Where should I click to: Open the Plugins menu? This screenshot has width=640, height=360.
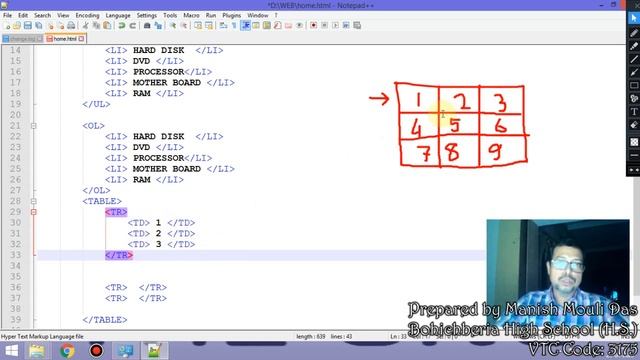tap(231, 15)
